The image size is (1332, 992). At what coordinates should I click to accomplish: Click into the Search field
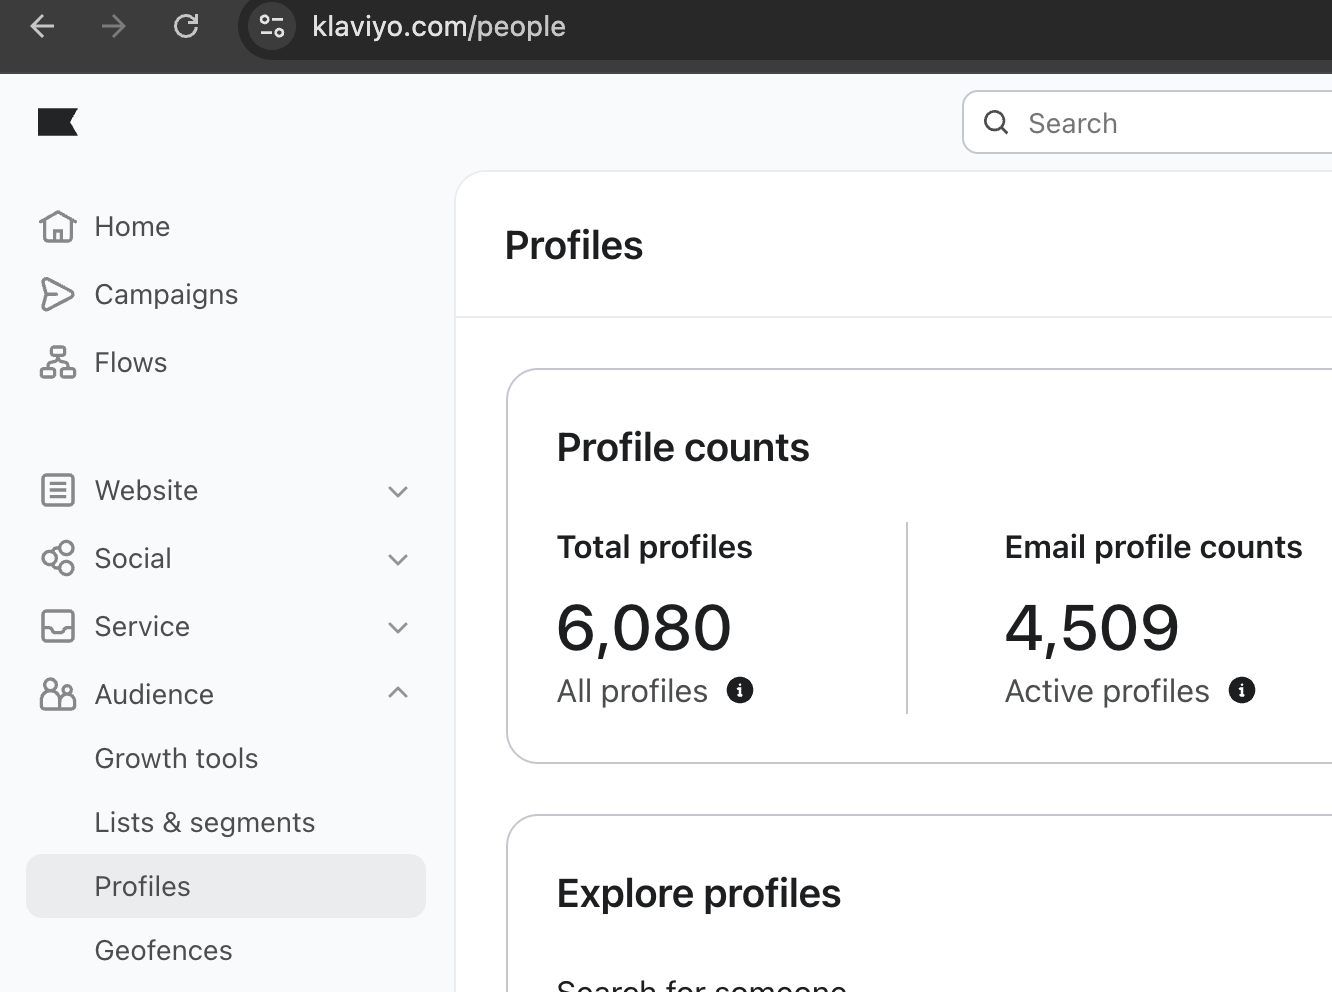[x=1170, y=123]
